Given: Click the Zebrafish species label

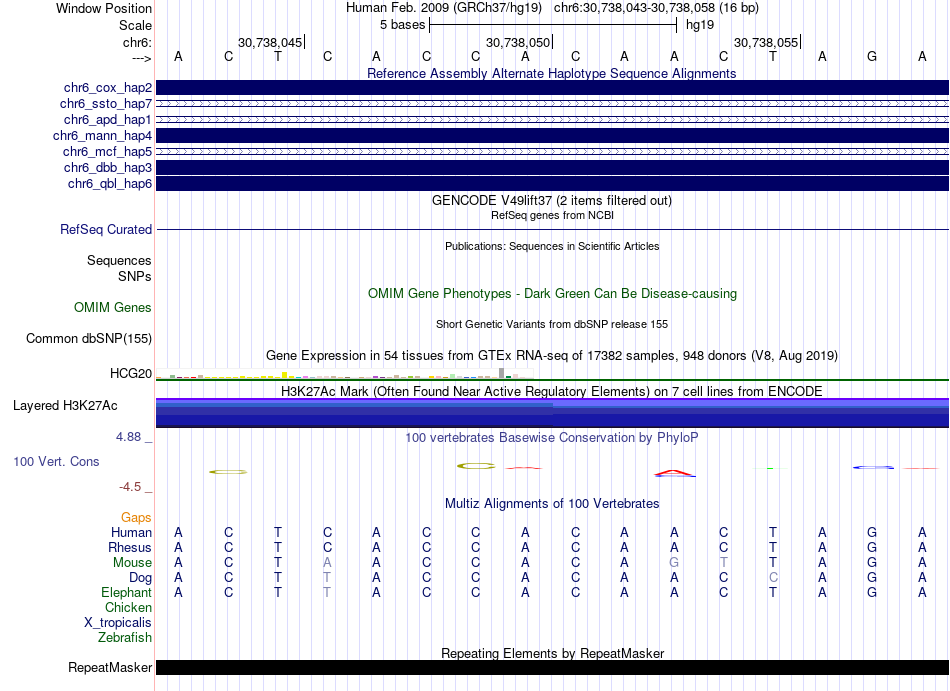Looking at the screenshot, I should pyautogui.click(x=125, y=637).
